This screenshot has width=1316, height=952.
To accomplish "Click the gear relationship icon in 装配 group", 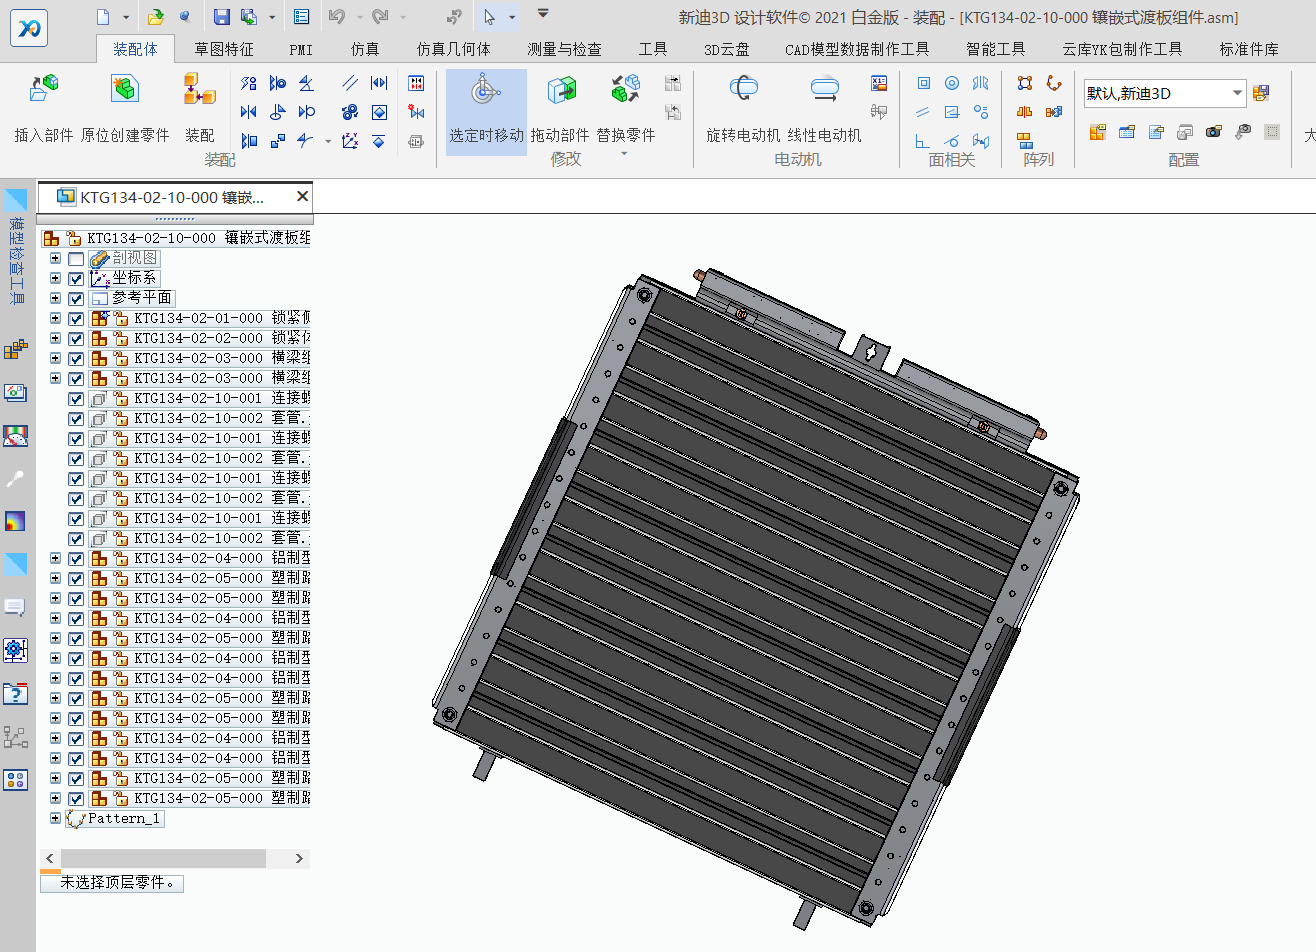I will (350, 112).
